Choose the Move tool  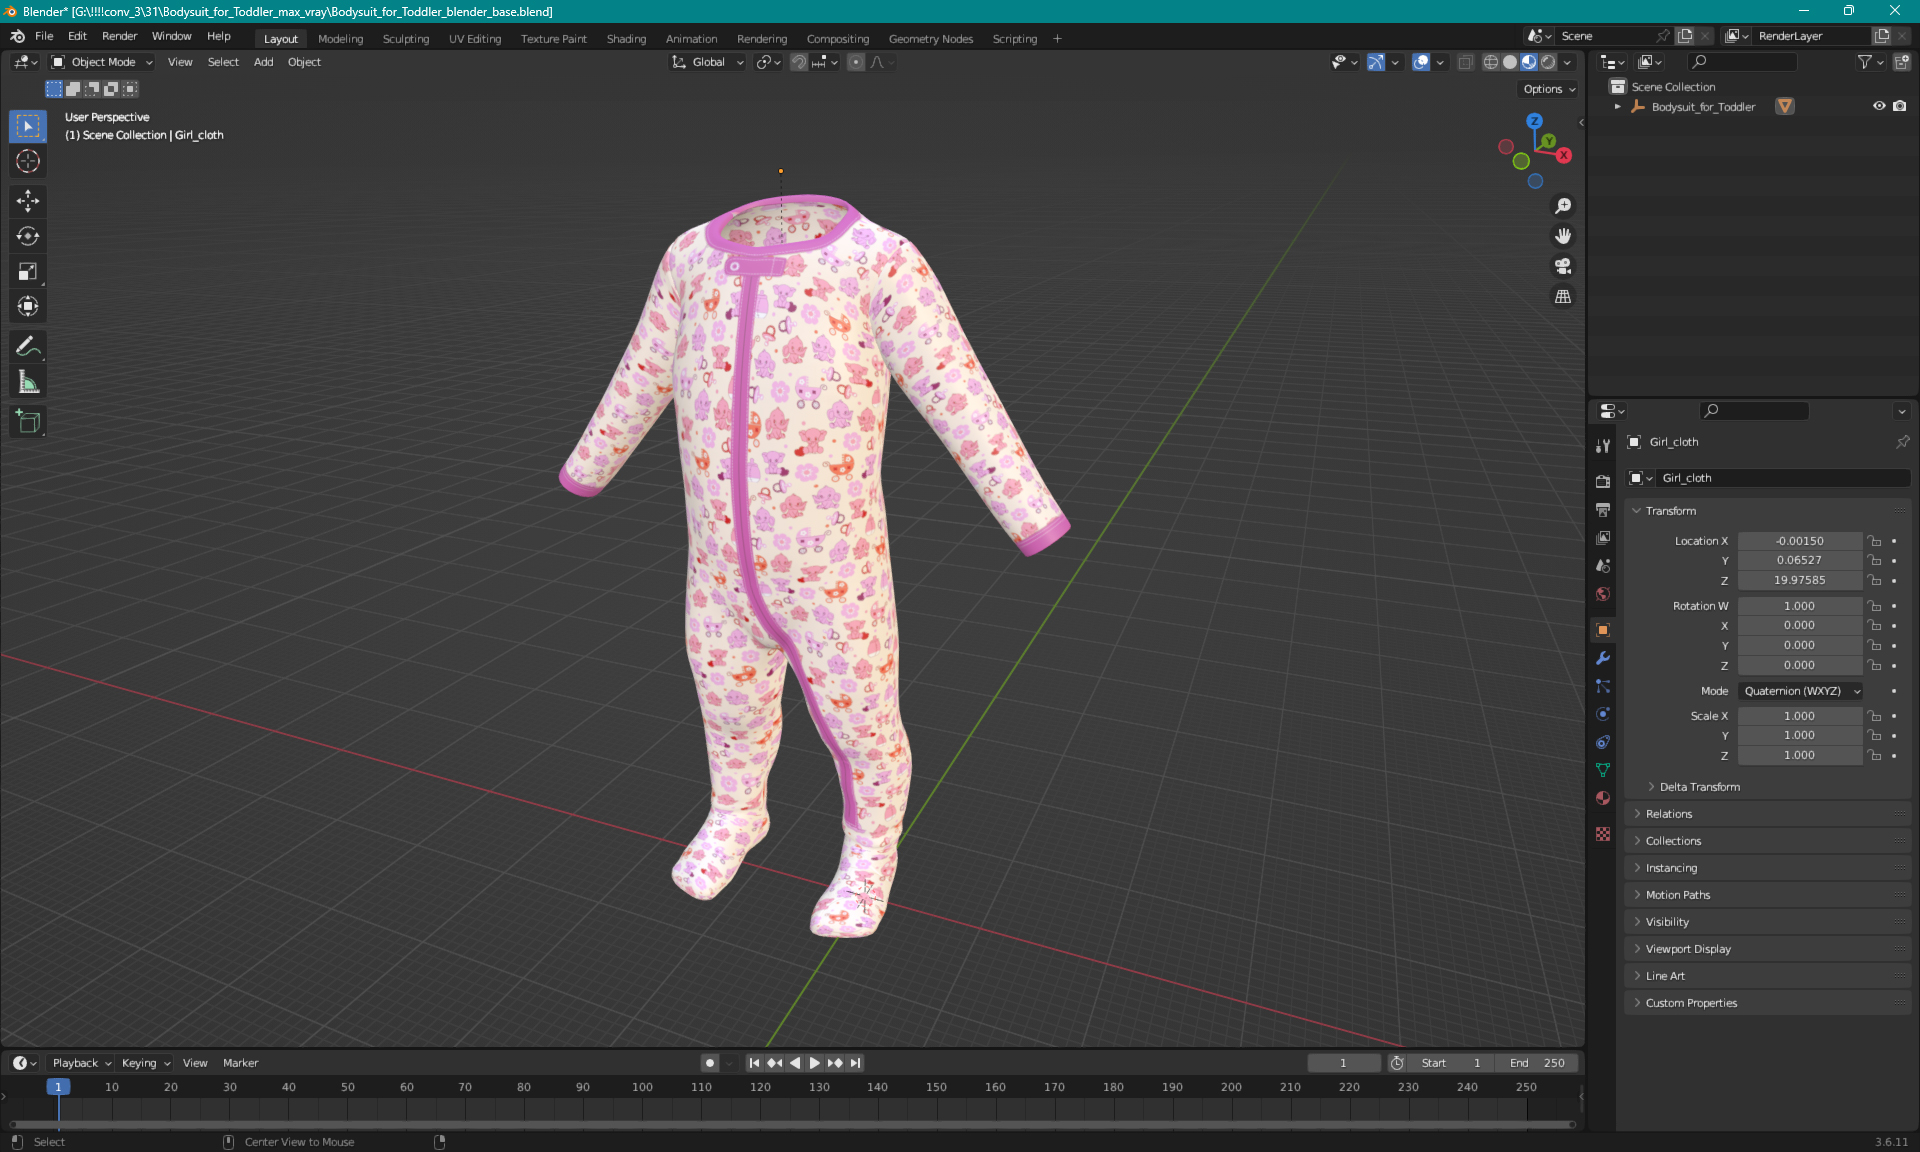[28, 201]
